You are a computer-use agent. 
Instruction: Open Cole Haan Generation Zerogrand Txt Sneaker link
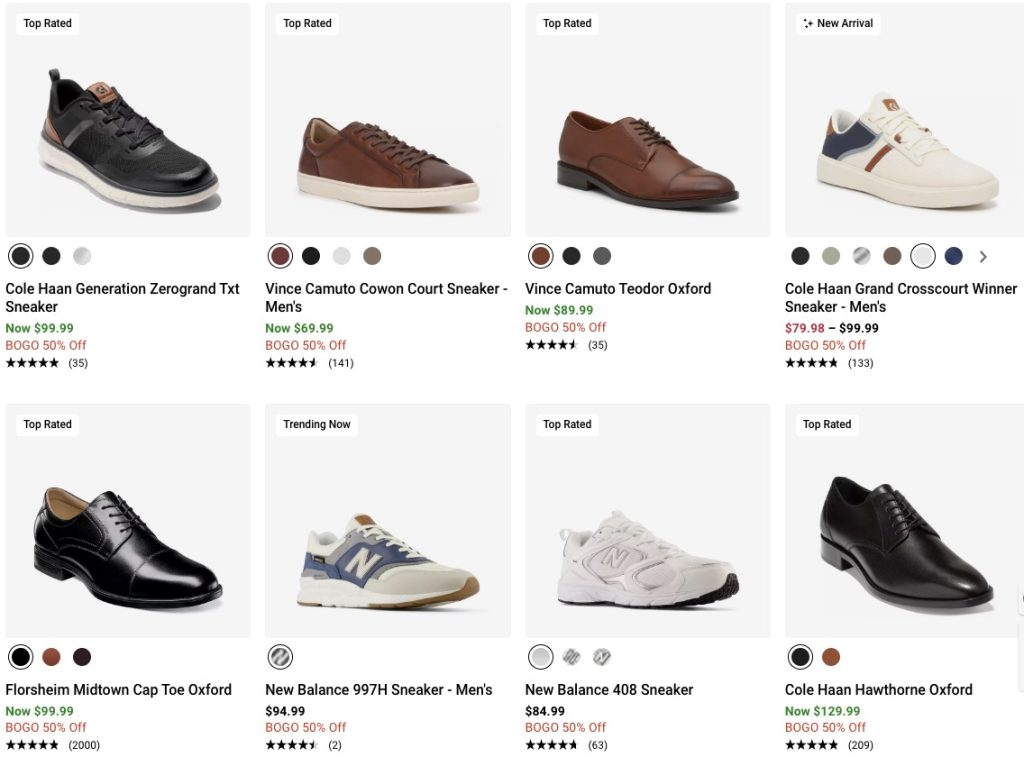pos(122,297)
